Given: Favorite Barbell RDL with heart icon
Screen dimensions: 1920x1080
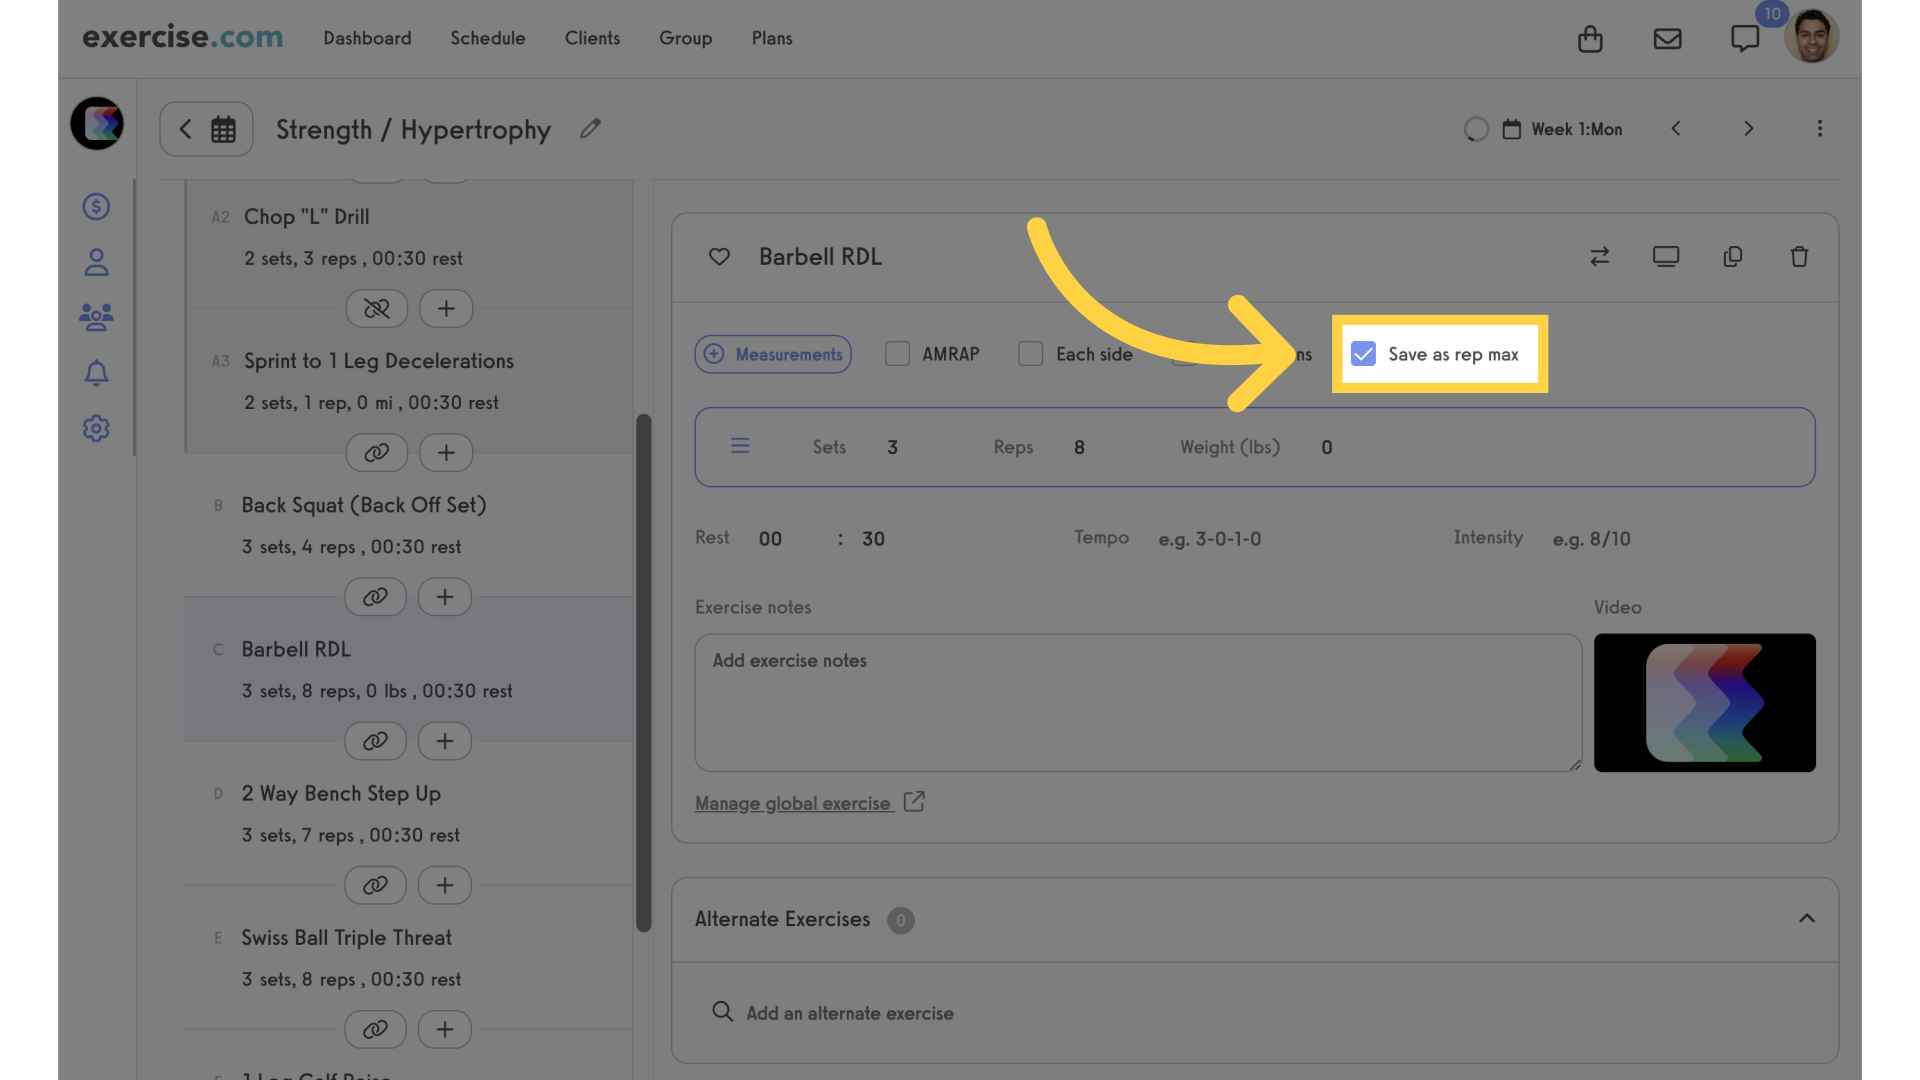Looking at the screenshot, I should (x=719, y=257).
